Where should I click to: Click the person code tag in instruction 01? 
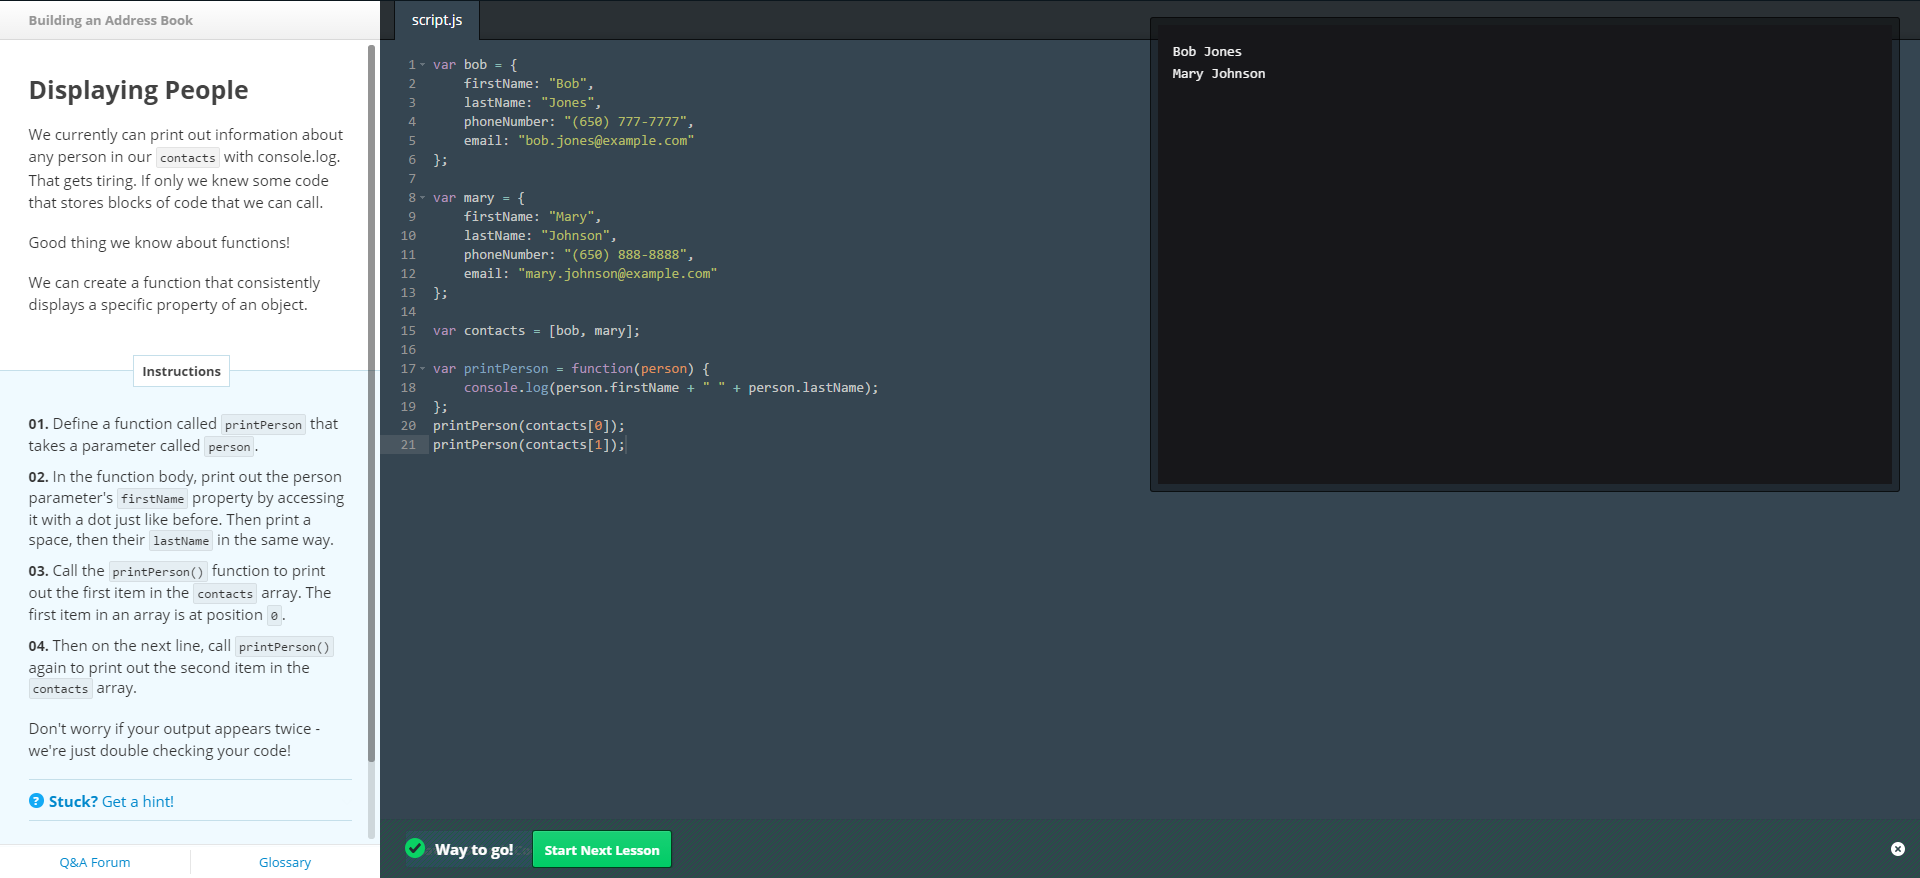pyautogui.click(x=229, y=447)
